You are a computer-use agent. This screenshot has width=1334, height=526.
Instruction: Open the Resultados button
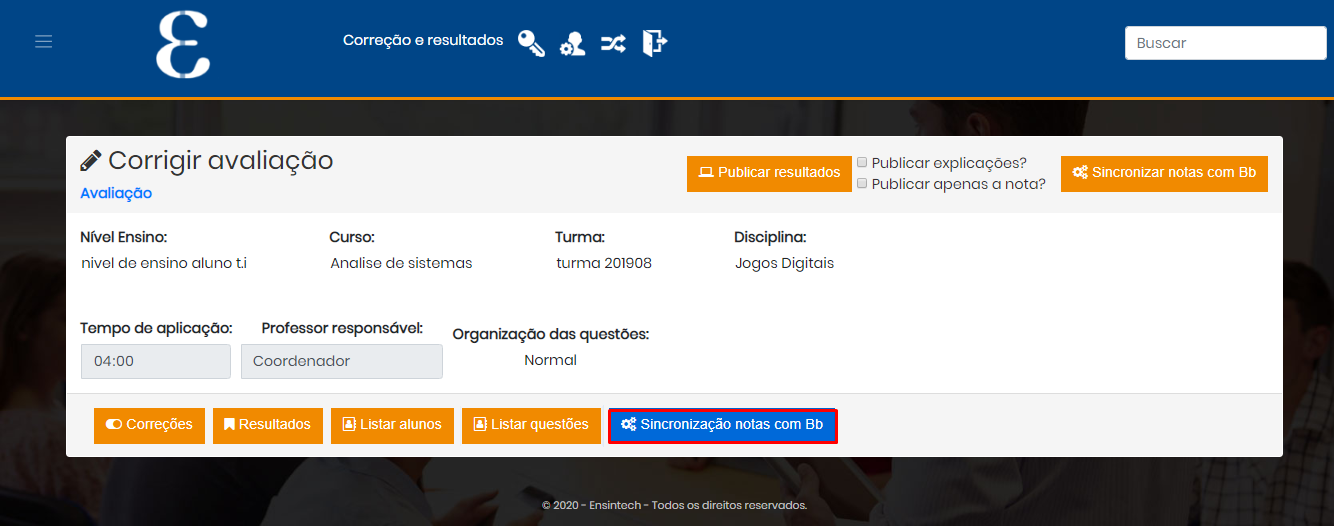268,425
